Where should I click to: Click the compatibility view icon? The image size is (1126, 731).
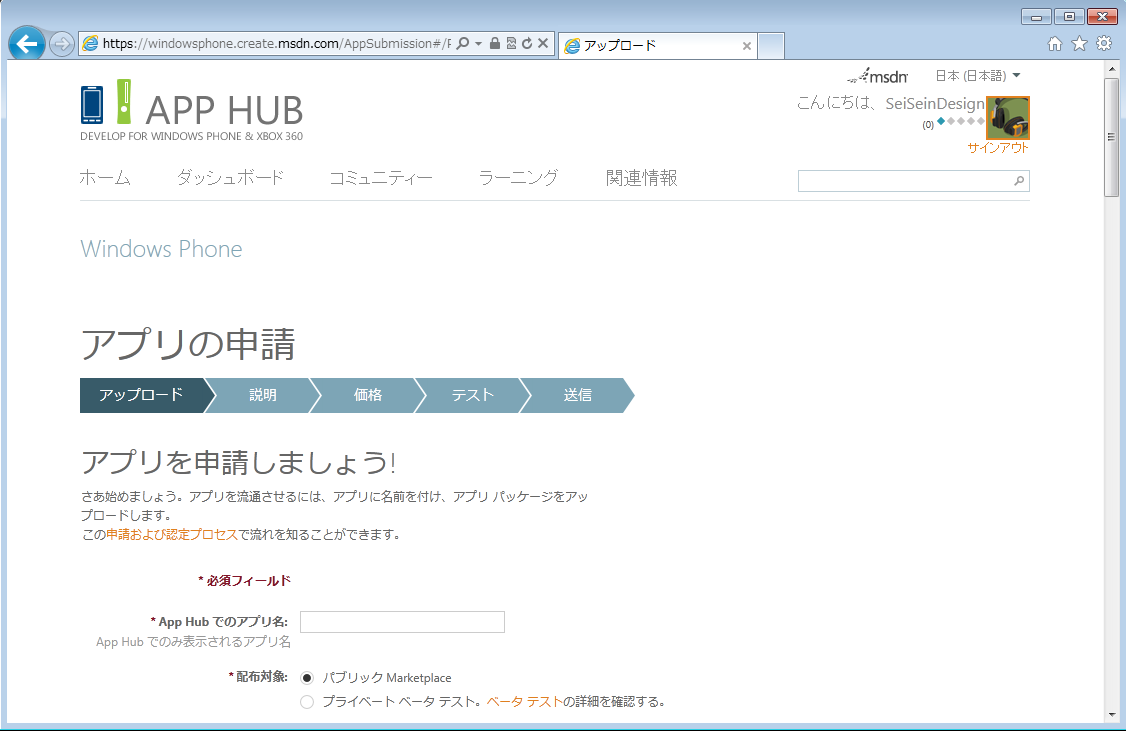click(511, 43)
